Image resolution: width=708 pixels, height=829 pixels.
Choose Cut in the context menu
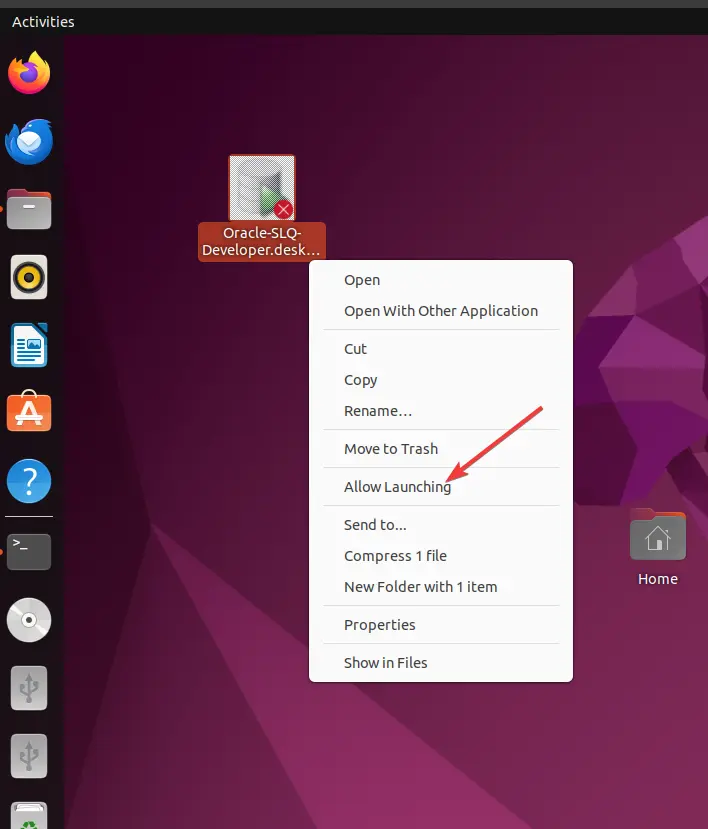[441, 349]
